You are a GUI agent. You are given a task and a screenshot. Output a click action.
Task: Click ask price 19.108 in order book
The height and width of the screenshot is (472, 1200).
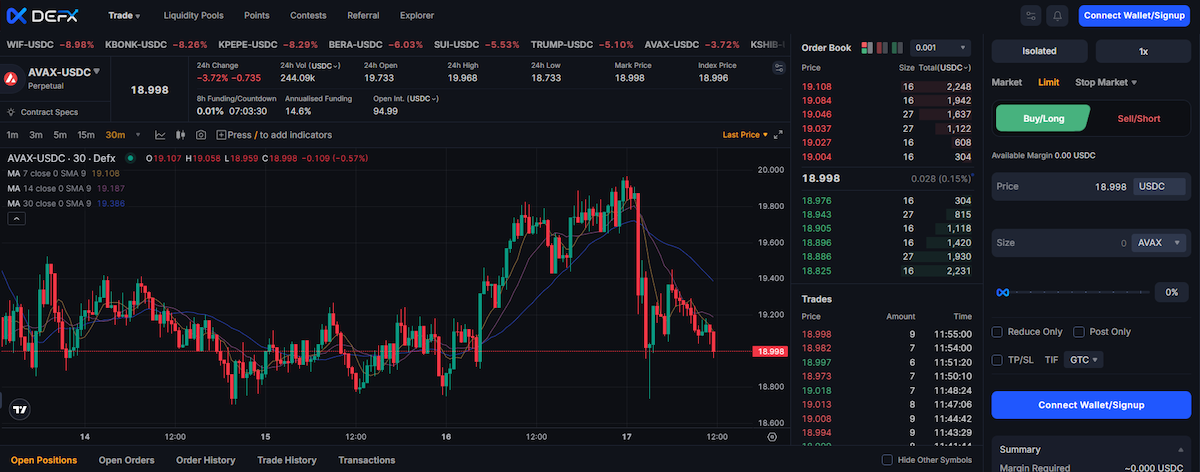pyautogui.click(x=817, y=86)
